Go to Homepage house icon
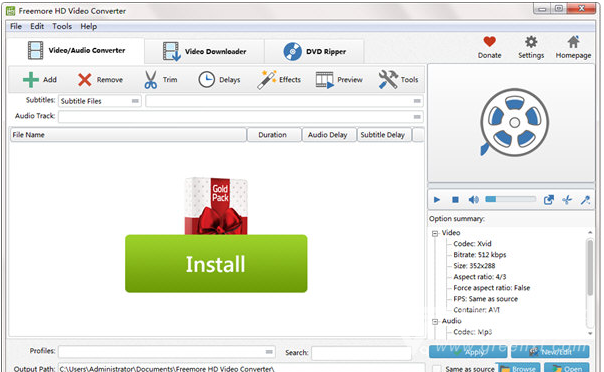This screenshot has height=372, width=604. (x=573, y=42)
